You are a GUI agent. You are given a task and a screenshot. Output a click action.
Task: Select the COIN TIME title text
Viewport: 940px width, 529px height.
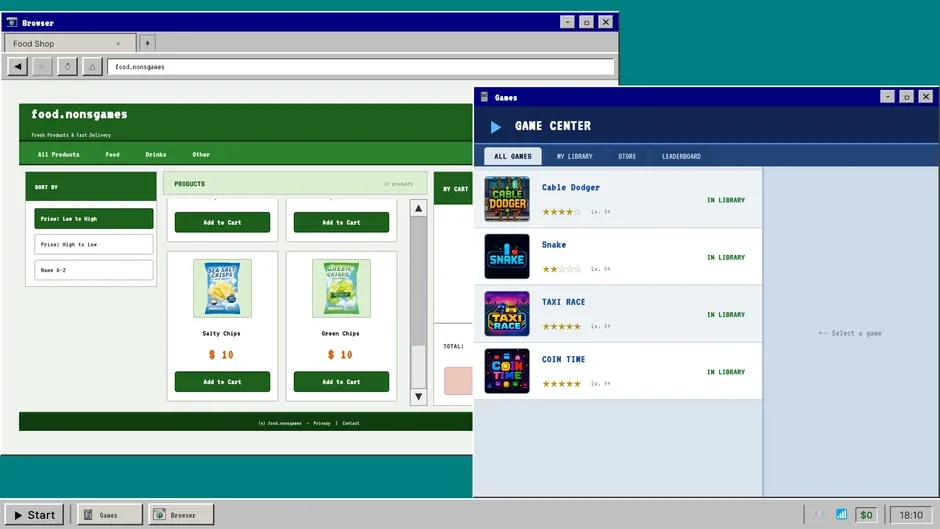click(564, 359)
